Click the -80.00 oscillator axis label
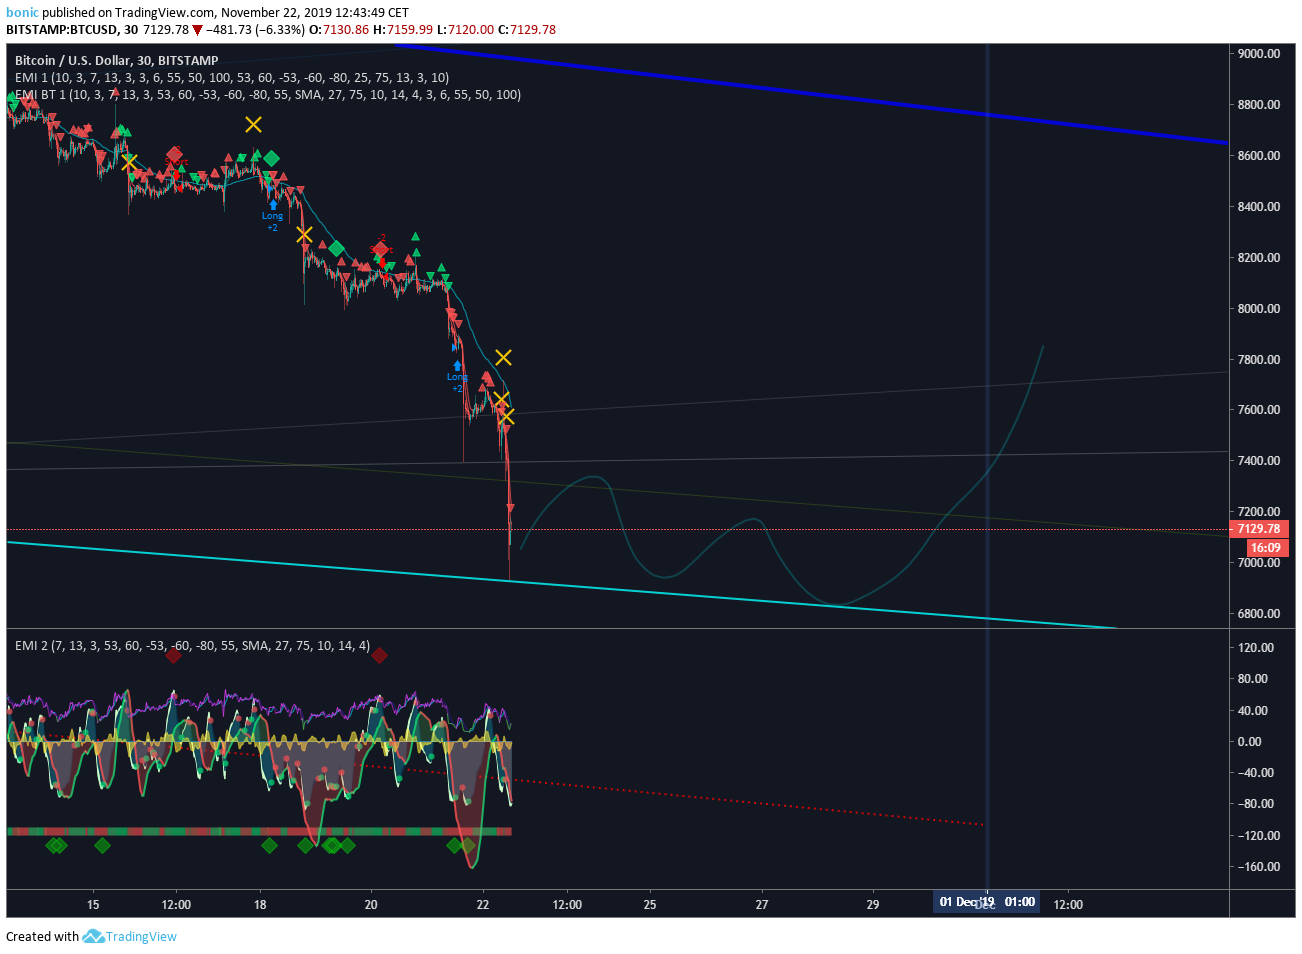Viewport: 1302px width, 954px height. point(1255,804)
